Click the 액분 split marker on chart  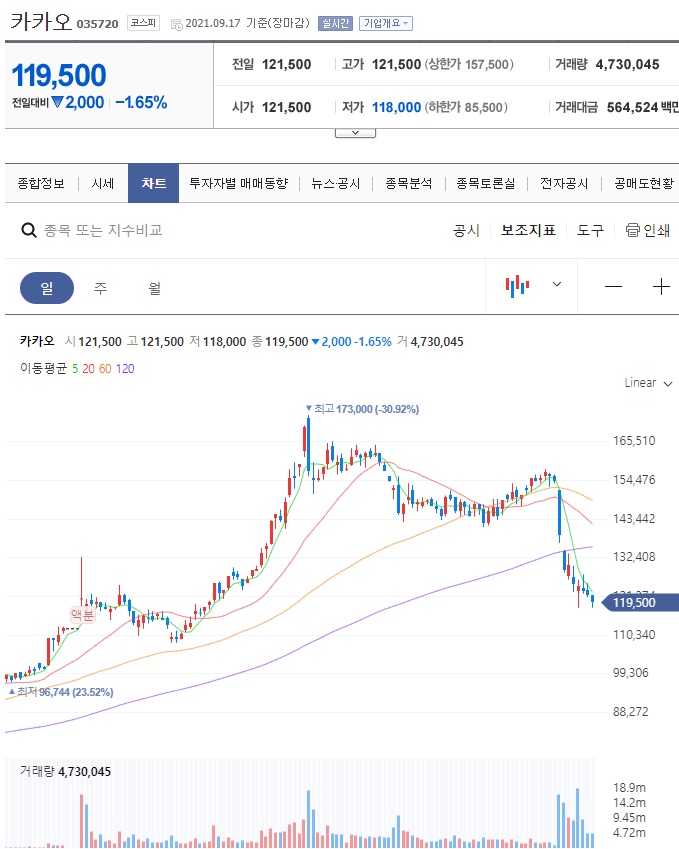82,614
